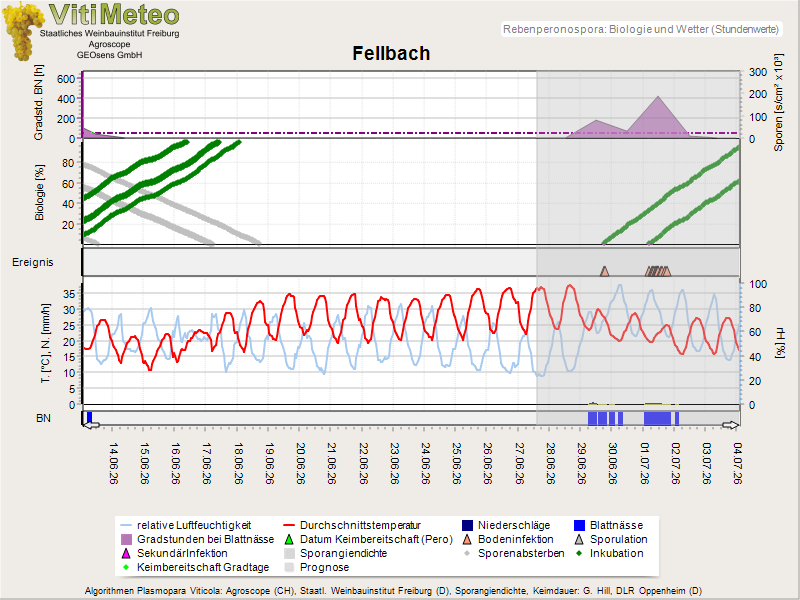This screenshot has height=600, width=800.
Task: Click the rH [%] axis label
Action: pos(780,344)
